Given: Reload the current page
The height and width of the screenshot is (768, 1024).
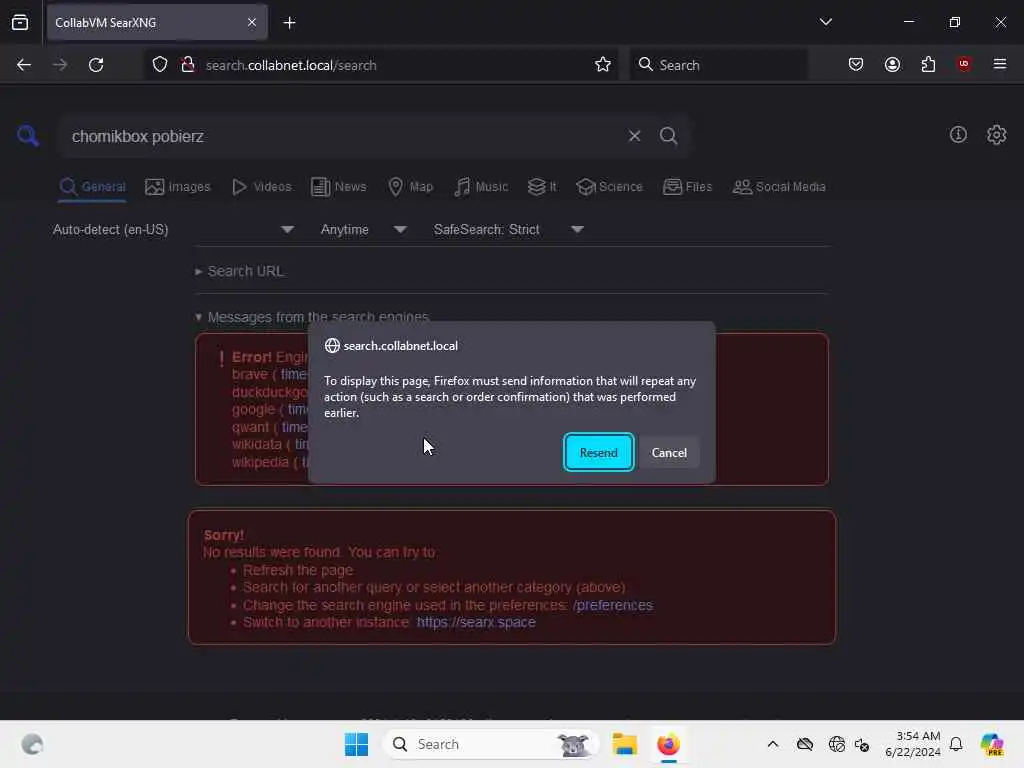Looking at the screenshot, I should [x=96, y=65].
